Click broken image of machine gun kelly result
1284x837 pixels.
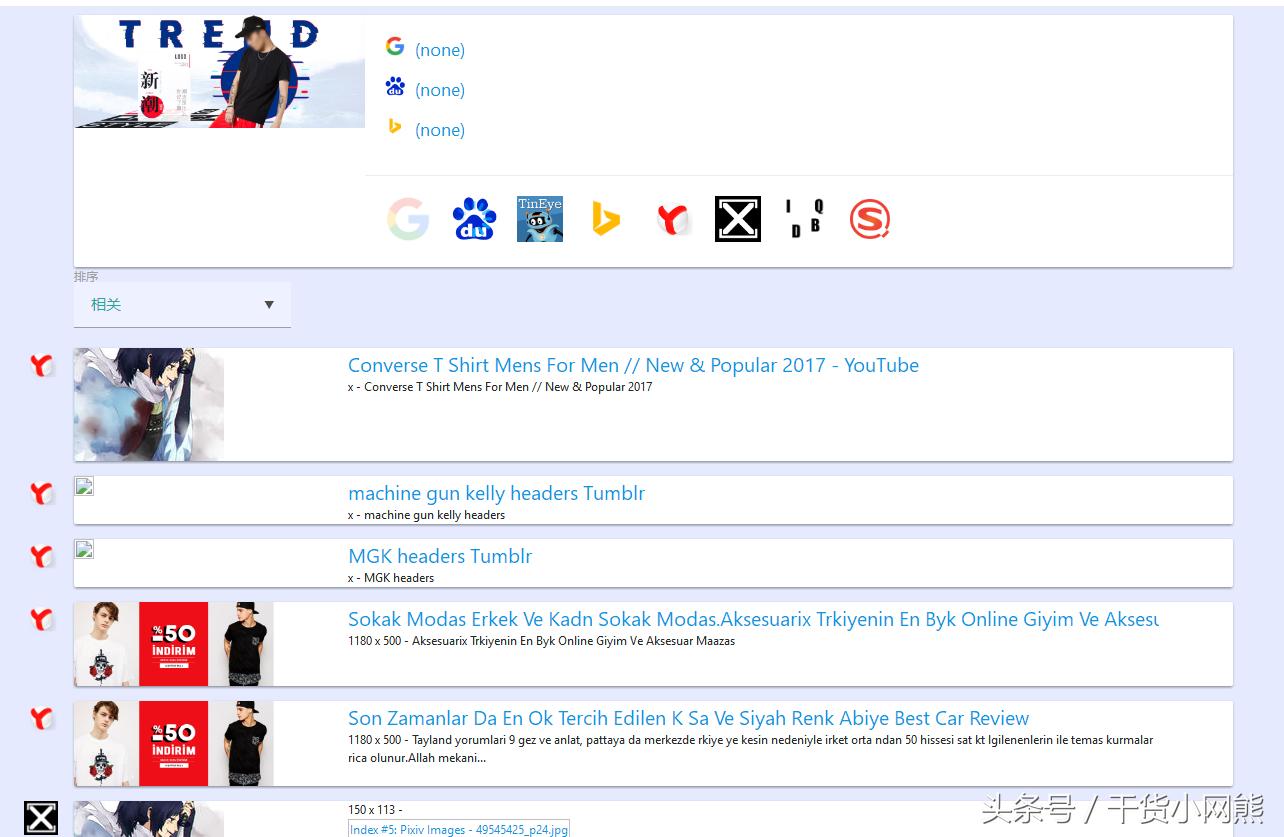(x=84, y=486)
